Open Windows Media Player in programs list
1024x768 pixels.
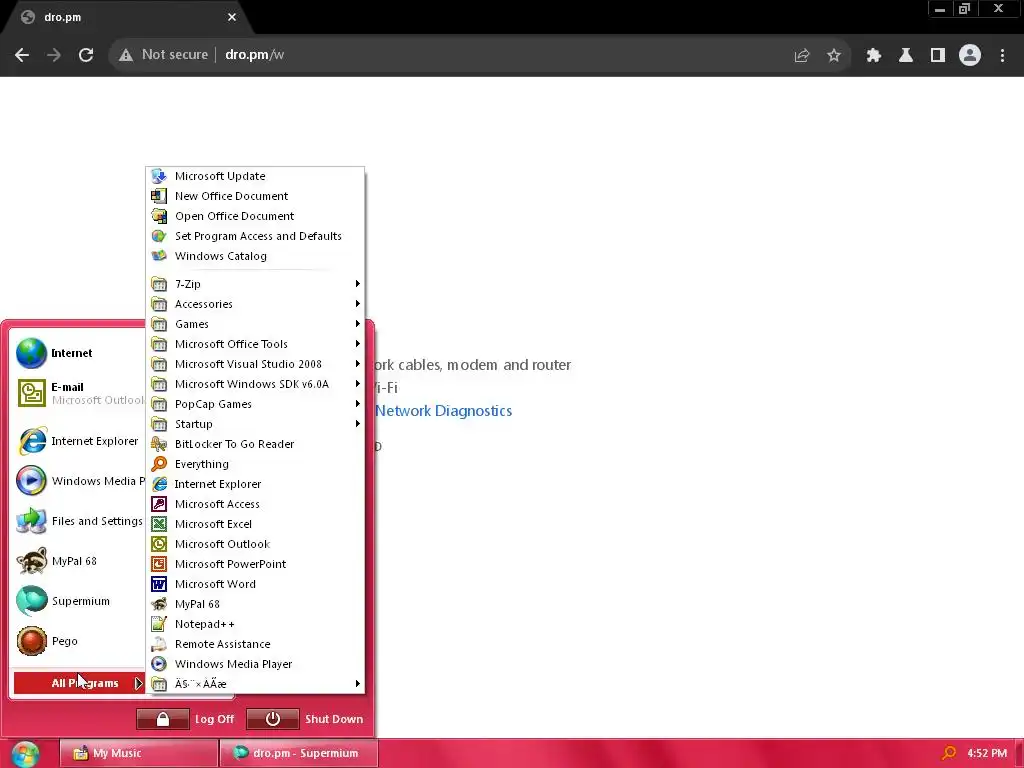pos(255,664)
